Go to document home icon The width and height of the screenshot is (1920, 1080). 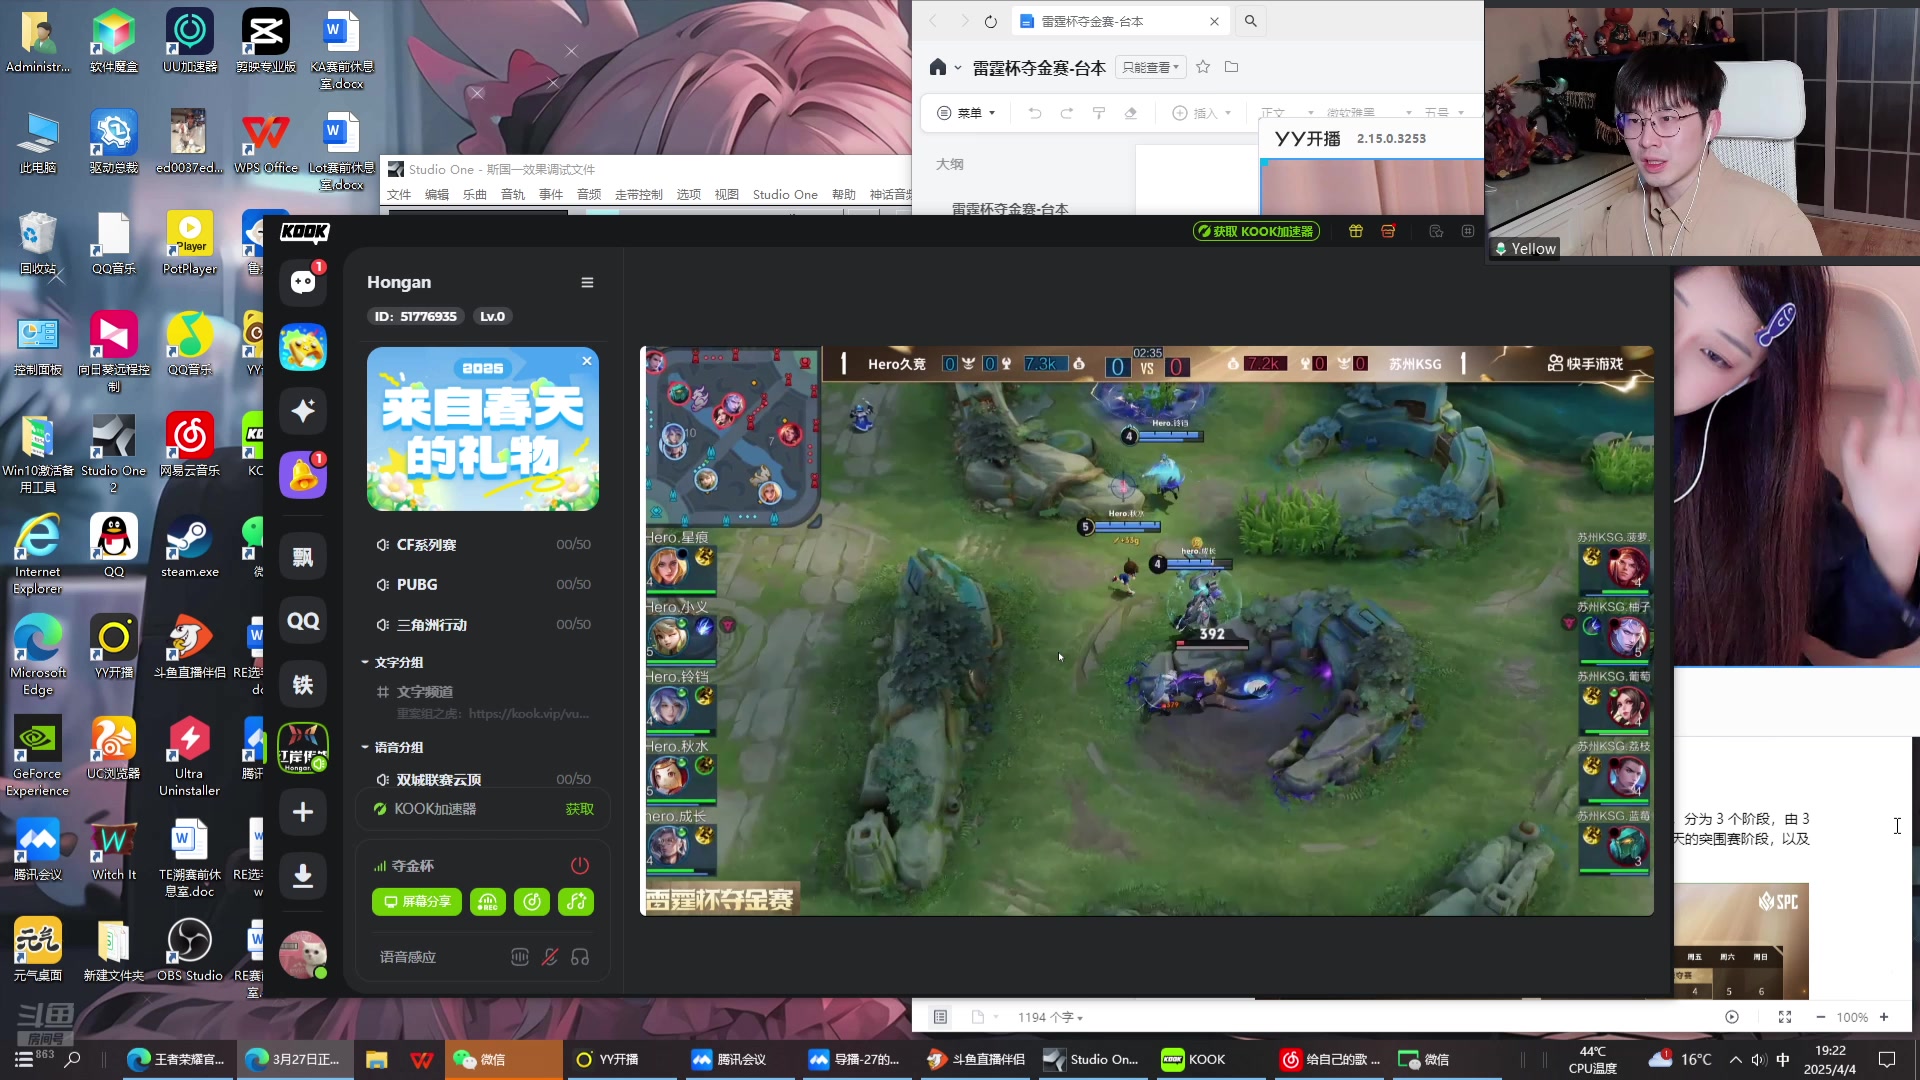(937, 67)
